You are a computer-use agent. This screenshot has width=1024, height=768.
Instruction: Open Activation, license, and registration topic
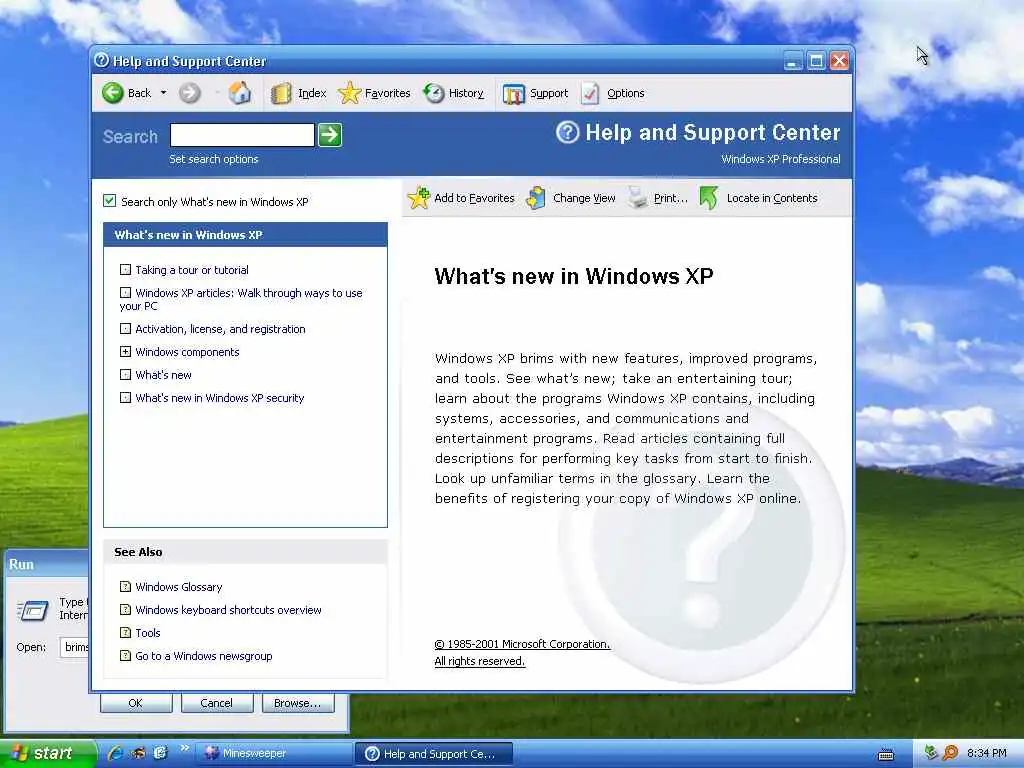(x=220, y=329)
